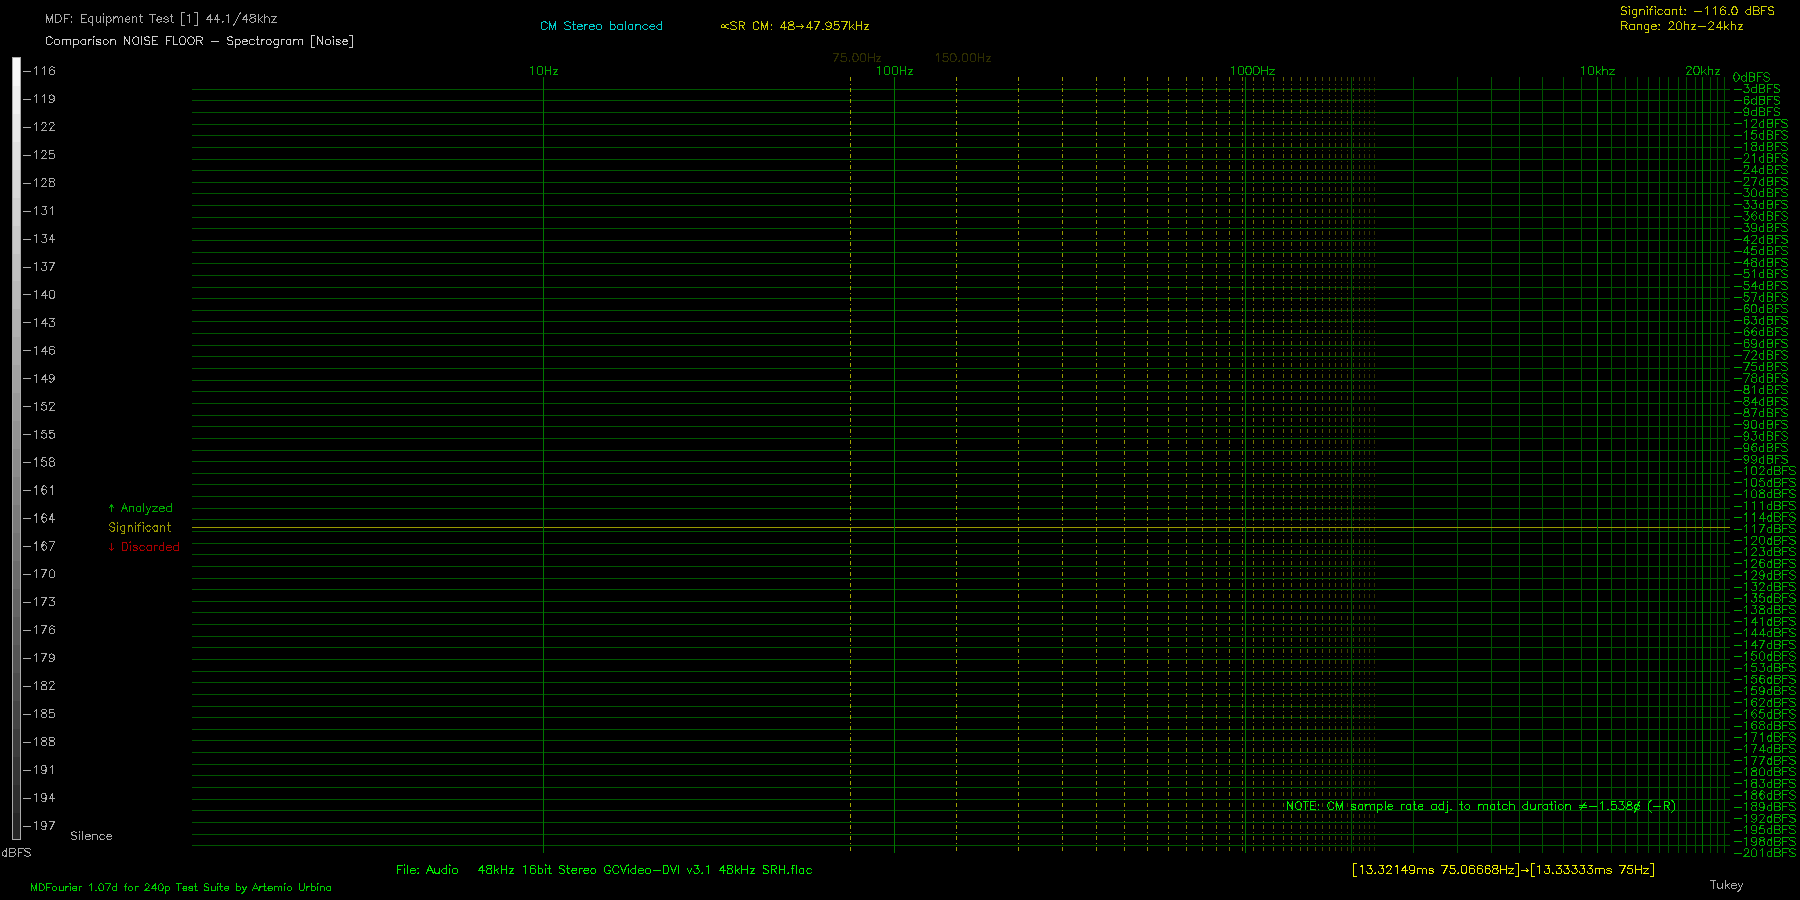Click the '10Hz' frequency axis label
This screenshot has height=900, width=1800.
pos(543,71)
